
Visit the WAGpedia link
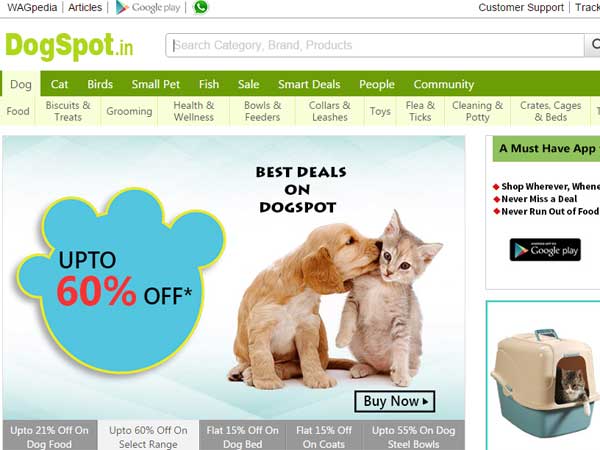pyautogui.click(x=32, y=7)
